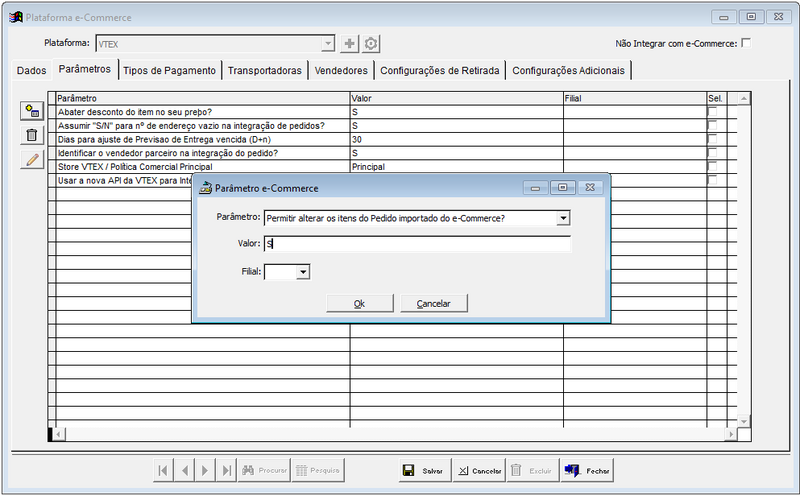
Task: Click the Parâmetro column header
Action: 203,98
